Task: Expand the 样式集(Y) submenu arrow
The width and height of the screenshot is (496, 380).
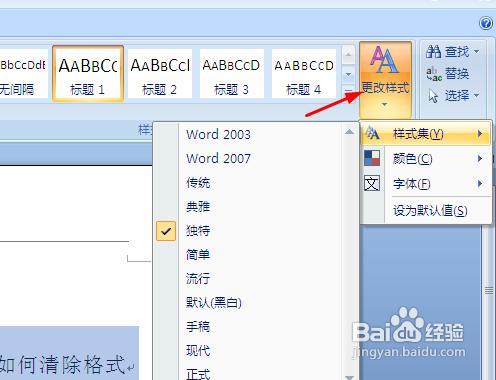Action: (480, 134)
